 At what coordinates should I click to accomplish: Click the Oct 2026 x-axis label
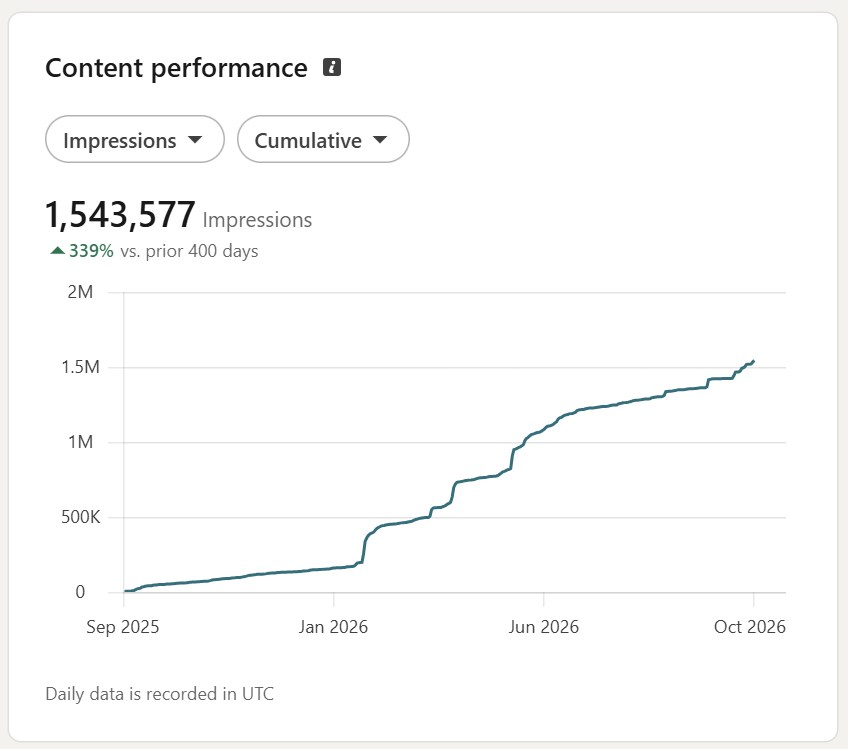coord(750,627)
